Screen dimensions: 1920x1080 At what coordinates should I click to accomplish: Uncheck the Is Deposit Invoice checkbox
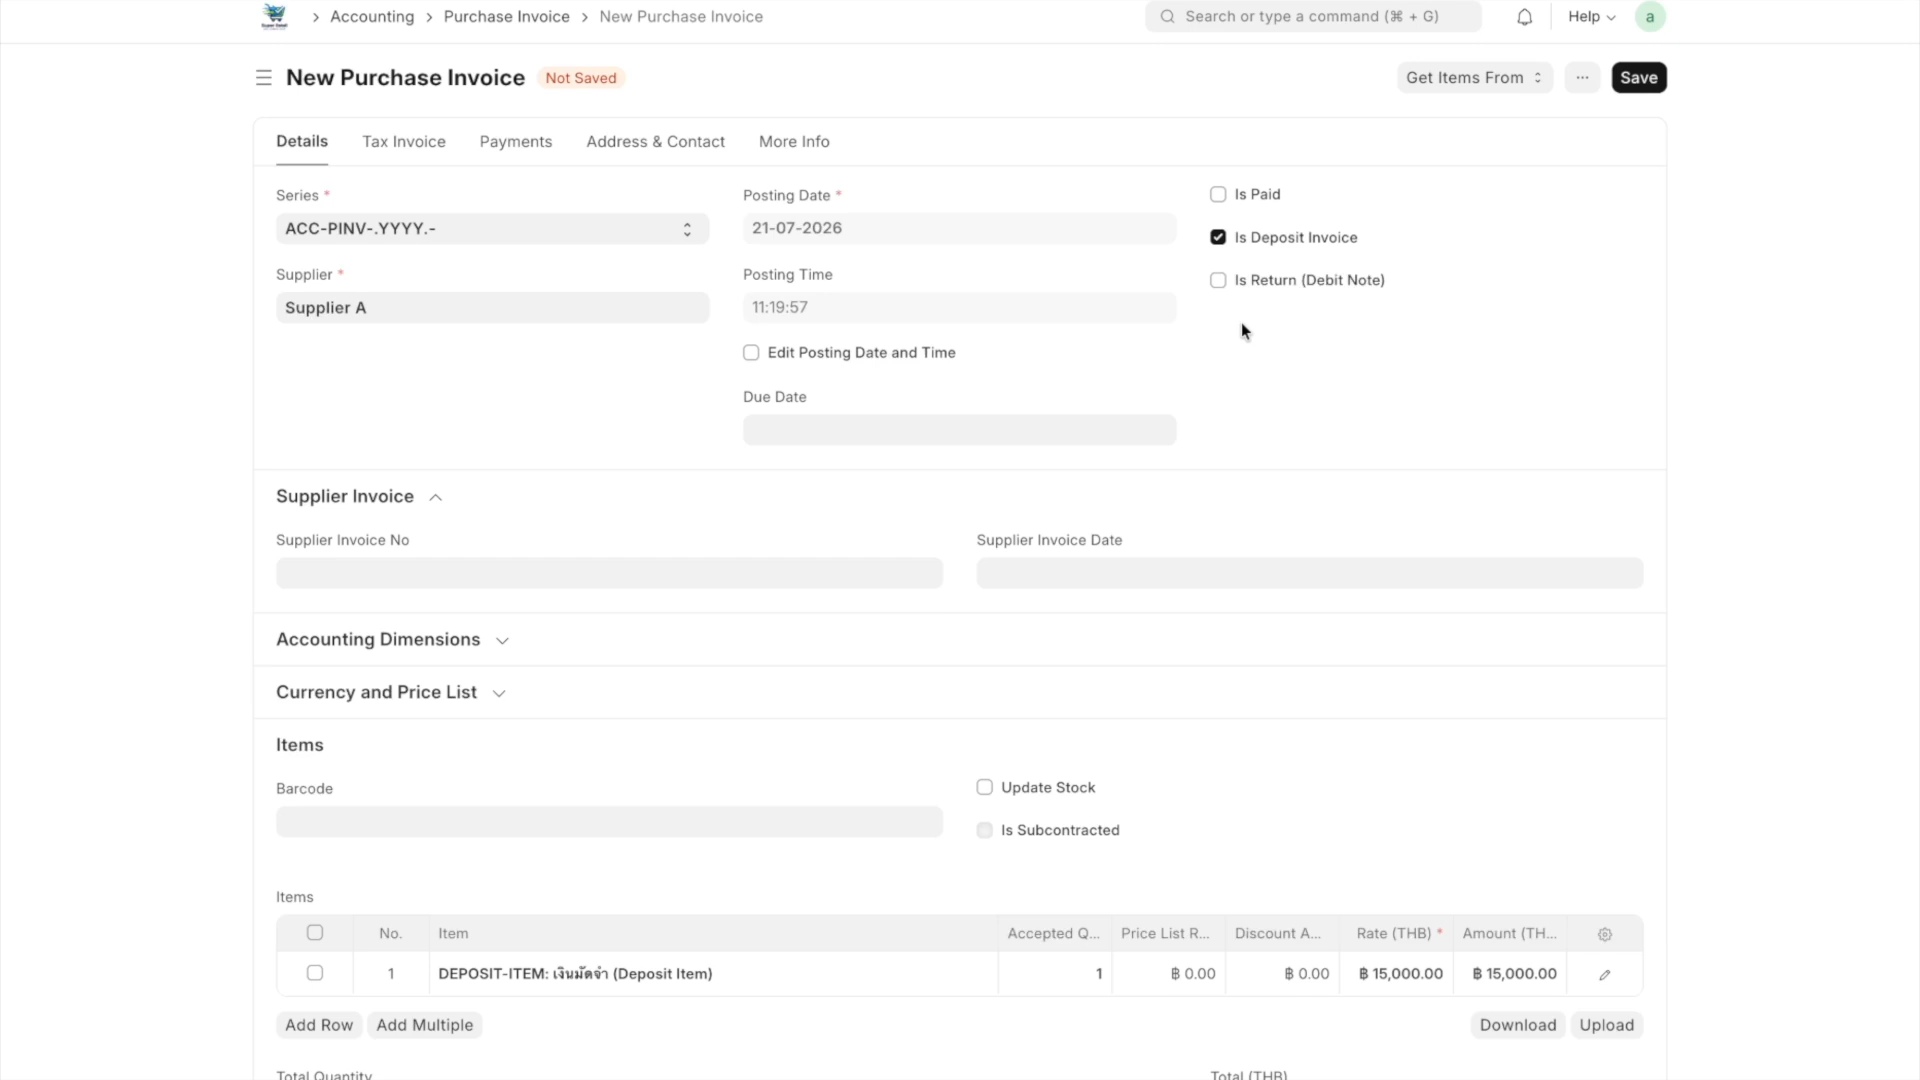(1218, 238)
